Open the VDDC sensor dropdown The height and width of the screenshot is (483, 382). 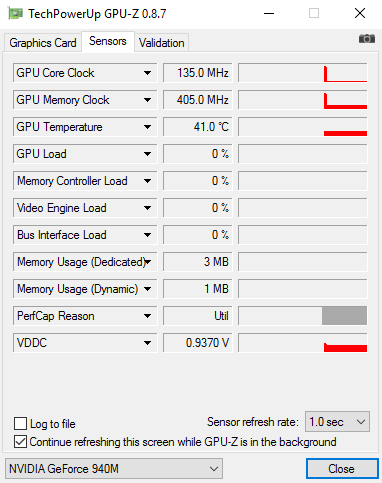click(x=147, y=343)
